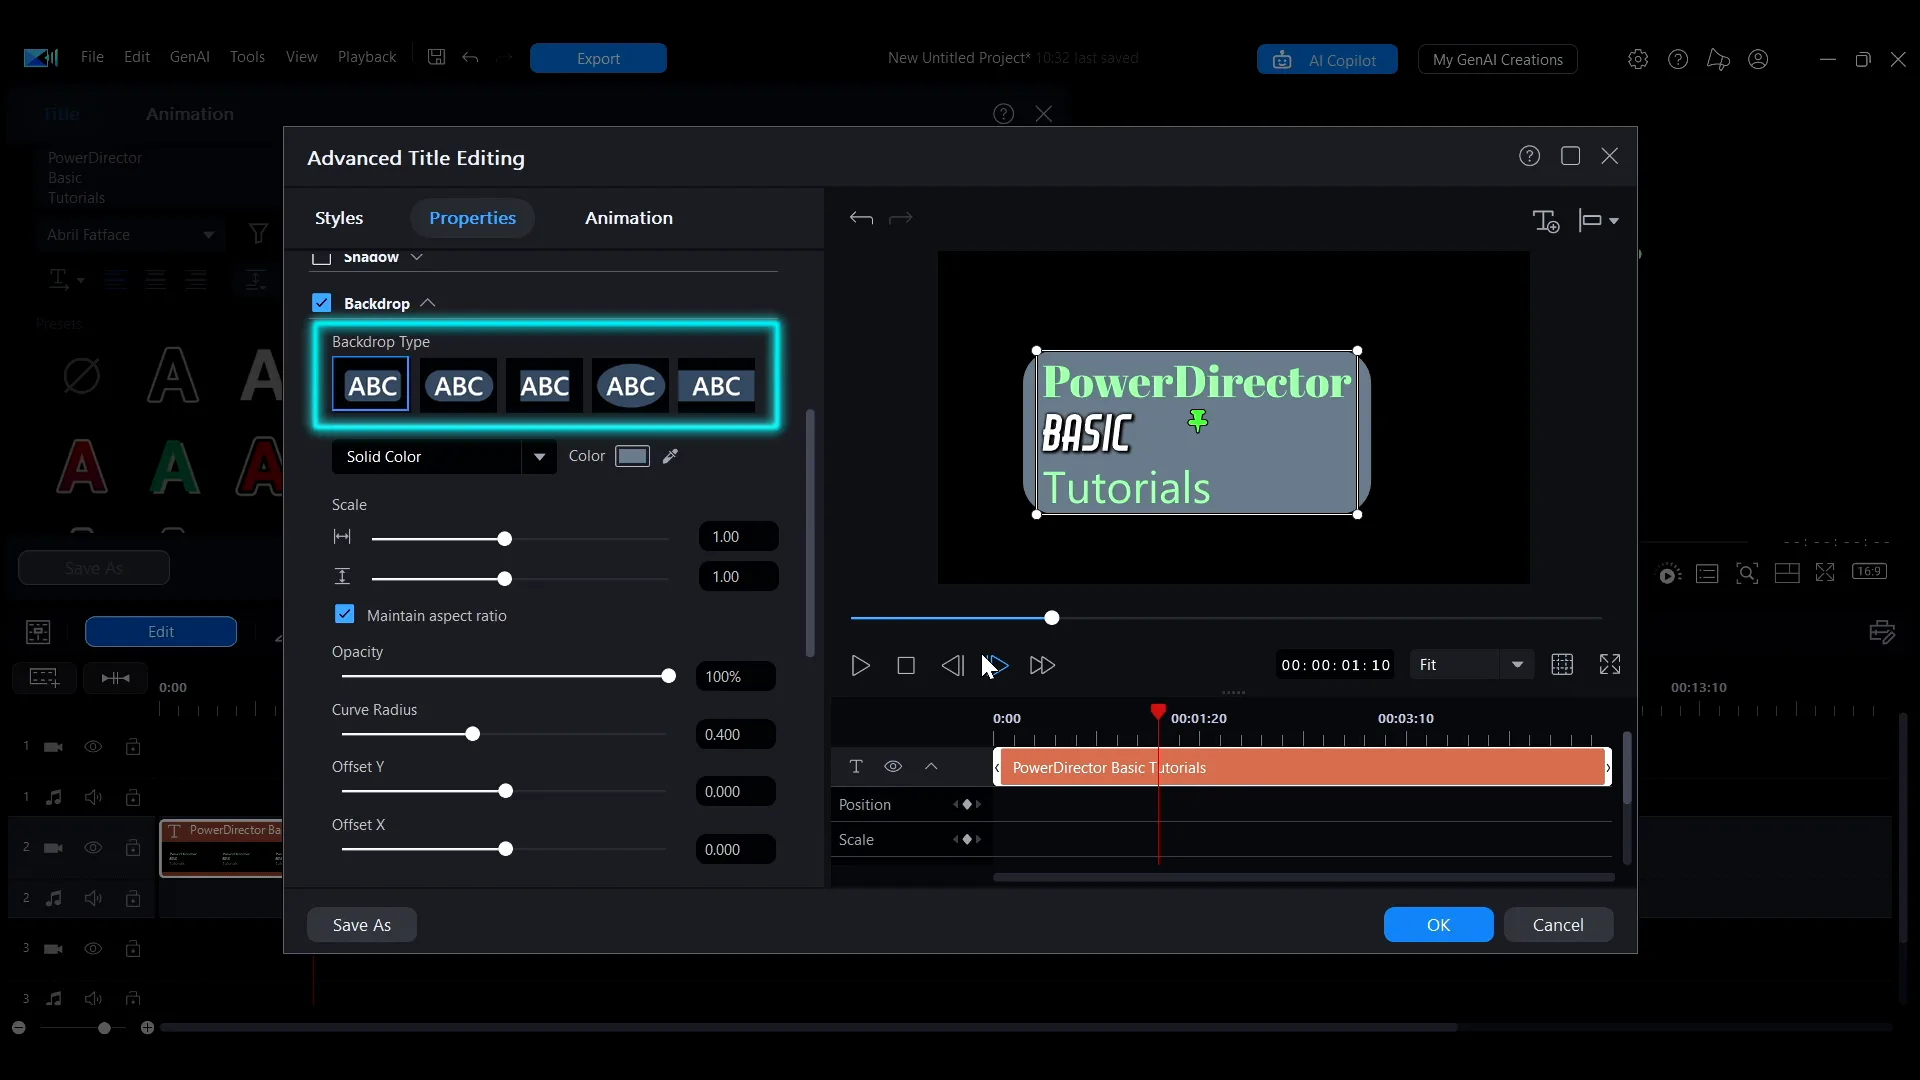Expand title preview to full screen
The width and height of the screenshot is (1920, 1080).
coord(1610,665)
